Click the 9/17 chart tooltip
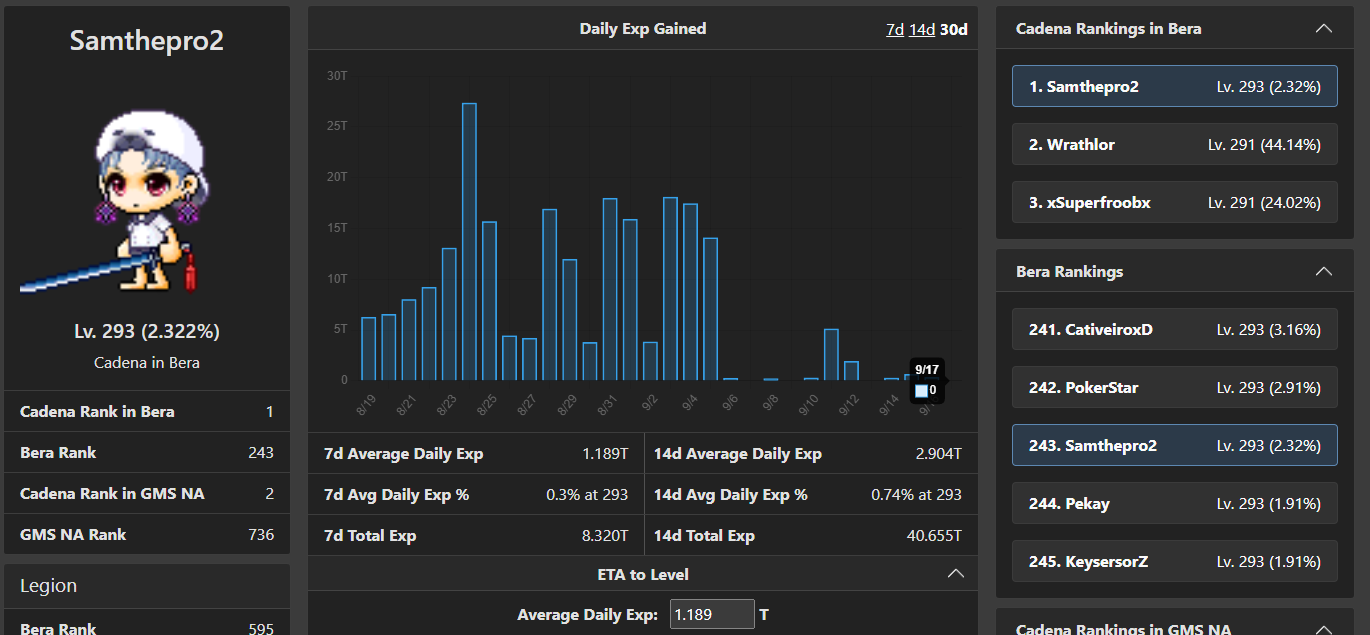Screen dimensions: 1370x635 click(927, 380)
